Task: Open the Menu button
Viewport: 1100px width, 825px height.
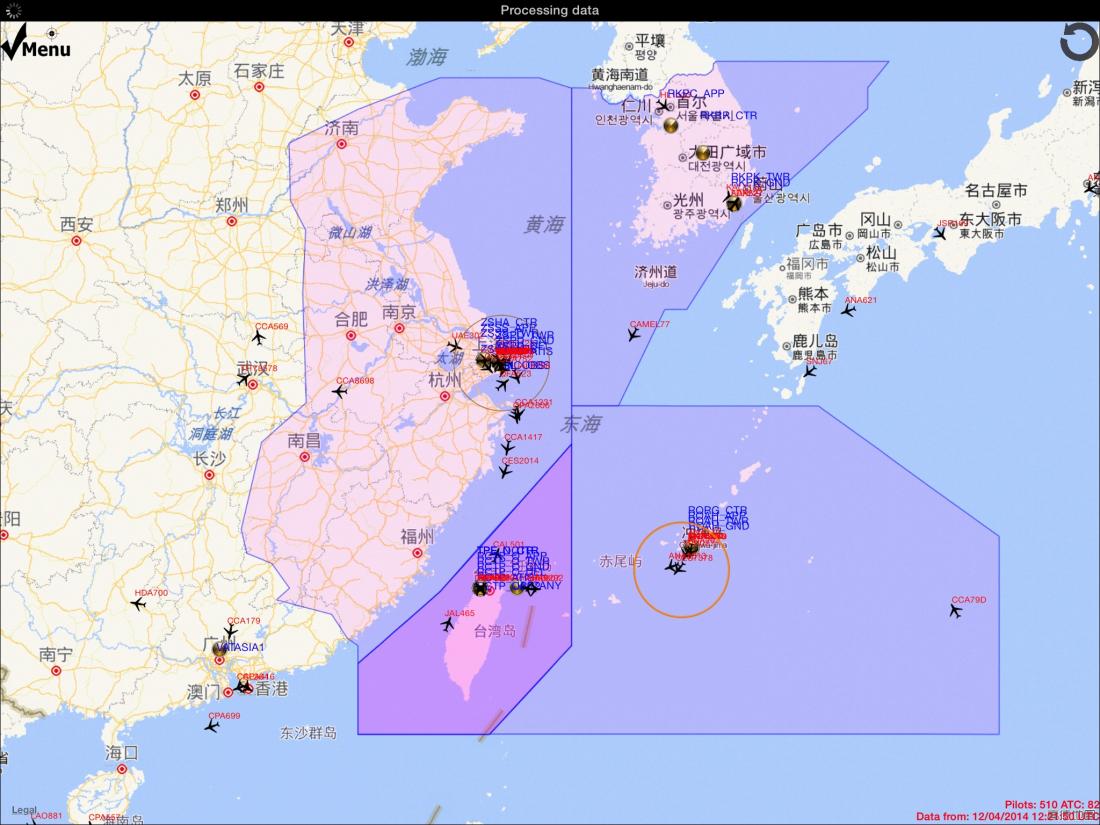Action: click(x=36, y=44)
